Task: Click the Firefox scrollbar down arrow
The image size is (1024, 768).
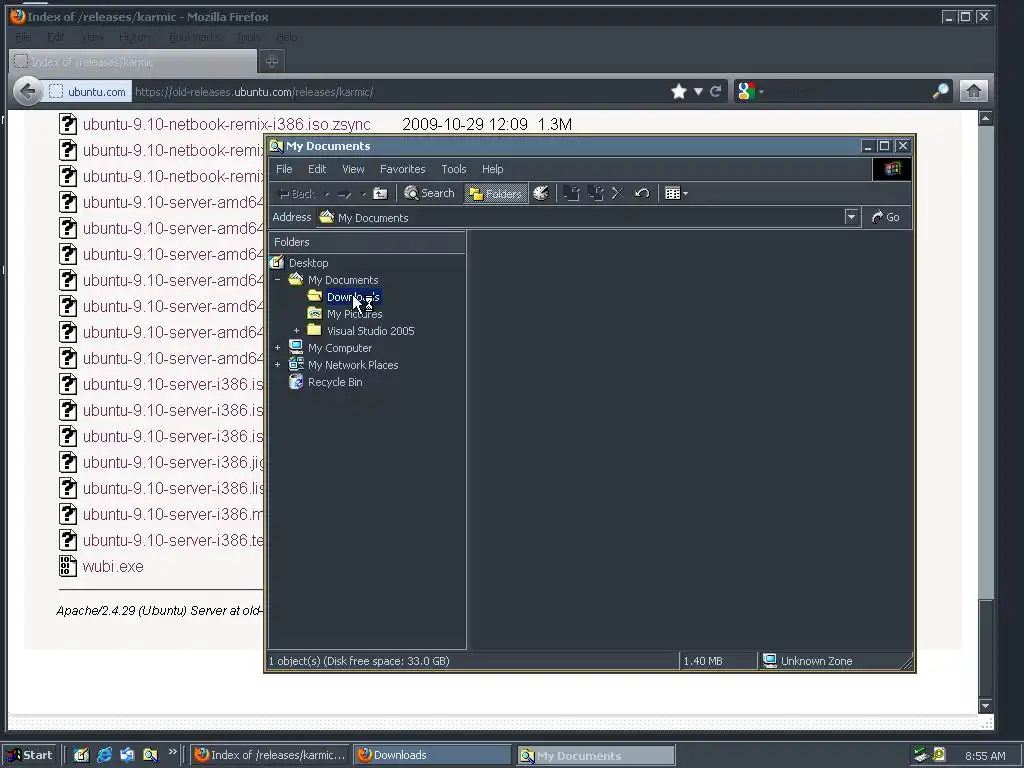Action: click(985, 706)
